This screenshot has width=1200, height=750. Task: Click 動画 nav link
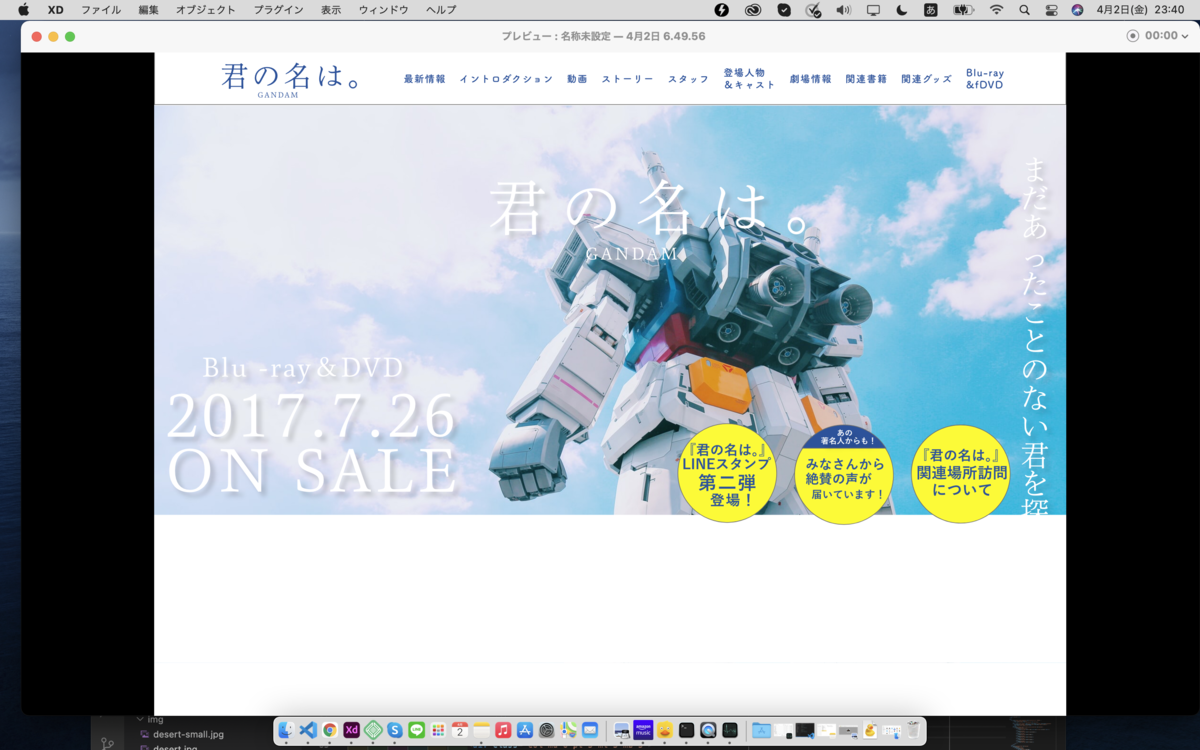[x=577, y=79]
